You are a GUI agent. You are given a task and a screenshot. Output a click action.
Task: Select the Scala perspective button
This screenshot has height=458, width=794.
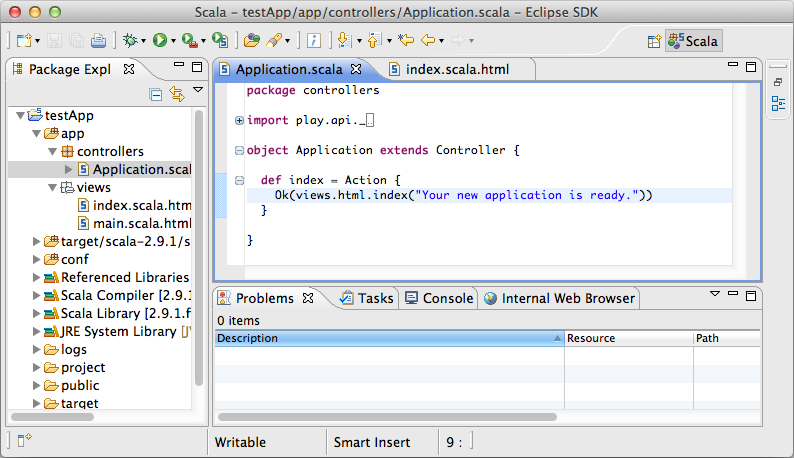click(694, 41)
